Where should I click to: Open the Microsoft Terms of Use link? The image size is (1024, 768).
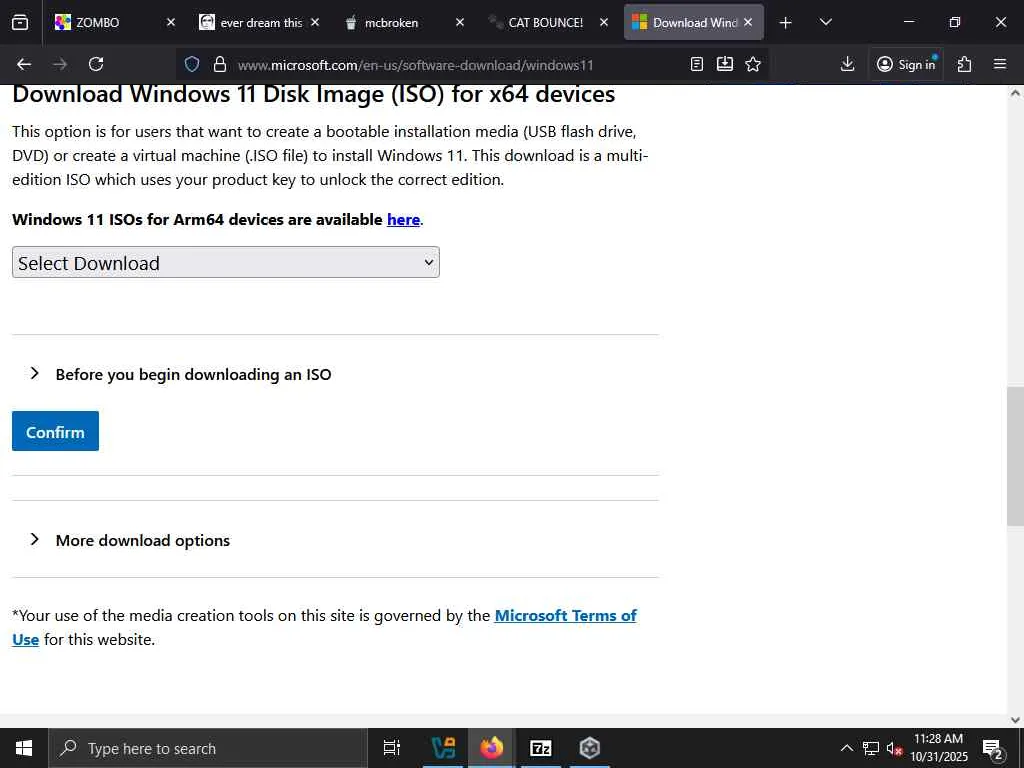tap(565, 615)
